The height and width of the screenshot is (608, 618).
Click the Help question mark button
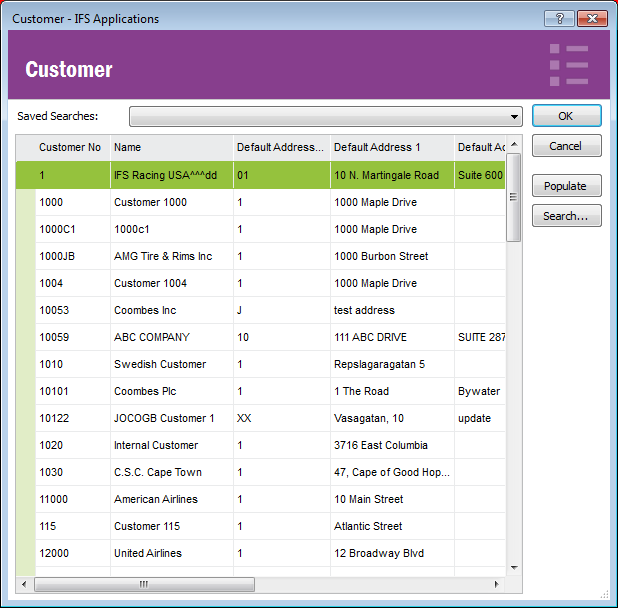(558, 18)
